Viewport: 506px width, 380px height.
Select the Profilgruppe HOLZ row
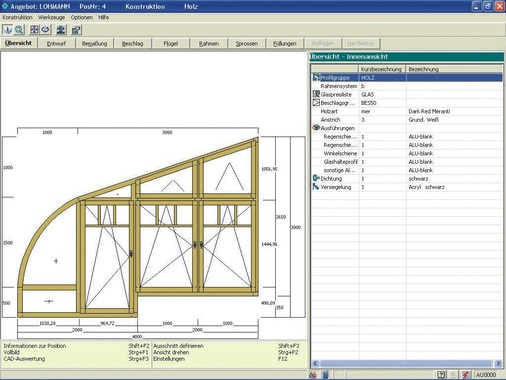[x=407, y=77]
